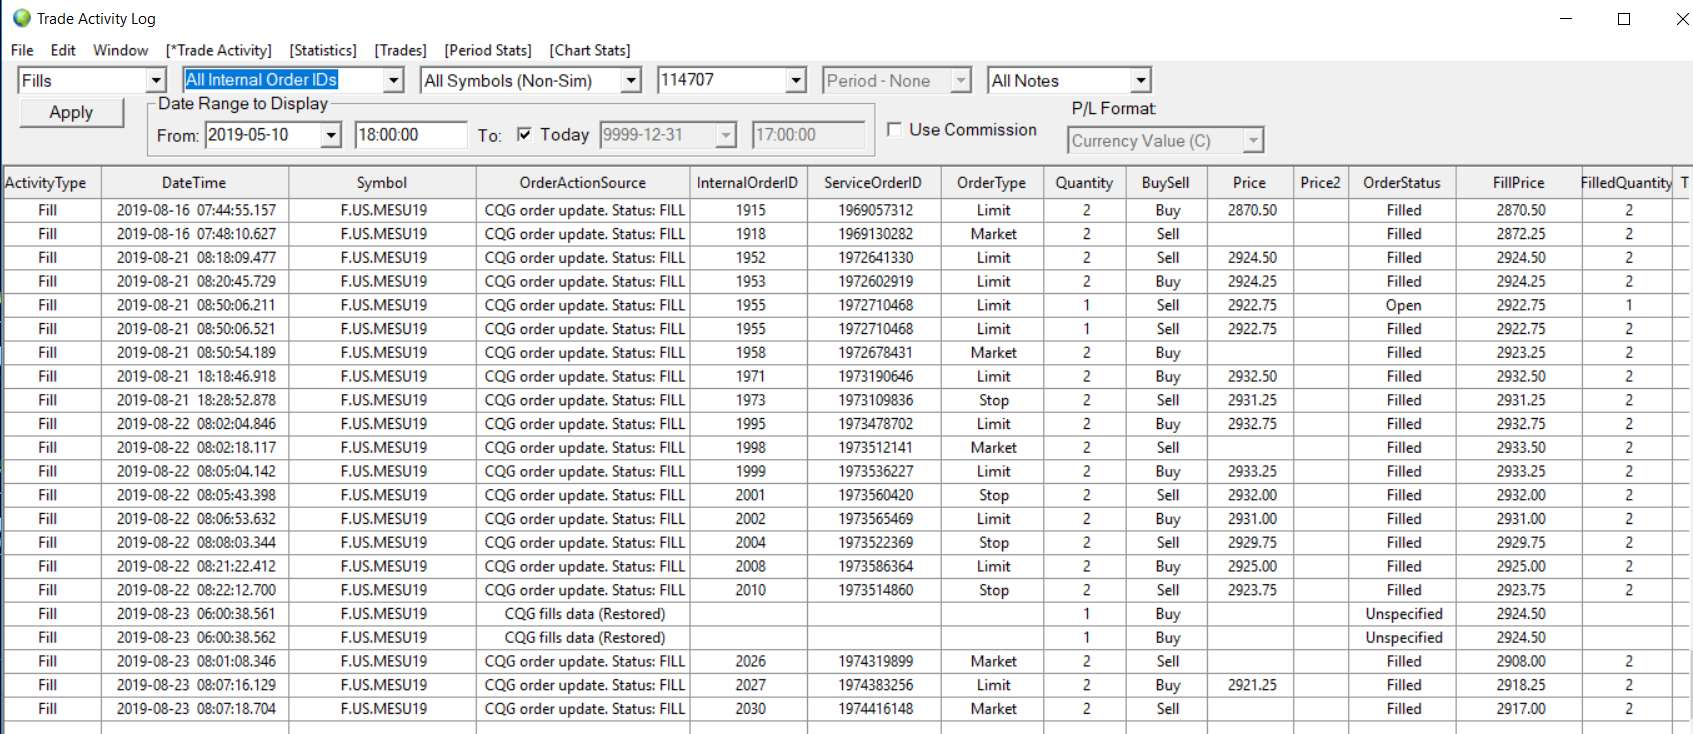Expand the Currency Value (C) P/L format dropdown
This screenshot has height=734, width=1693.
[x=1253, y=141]
